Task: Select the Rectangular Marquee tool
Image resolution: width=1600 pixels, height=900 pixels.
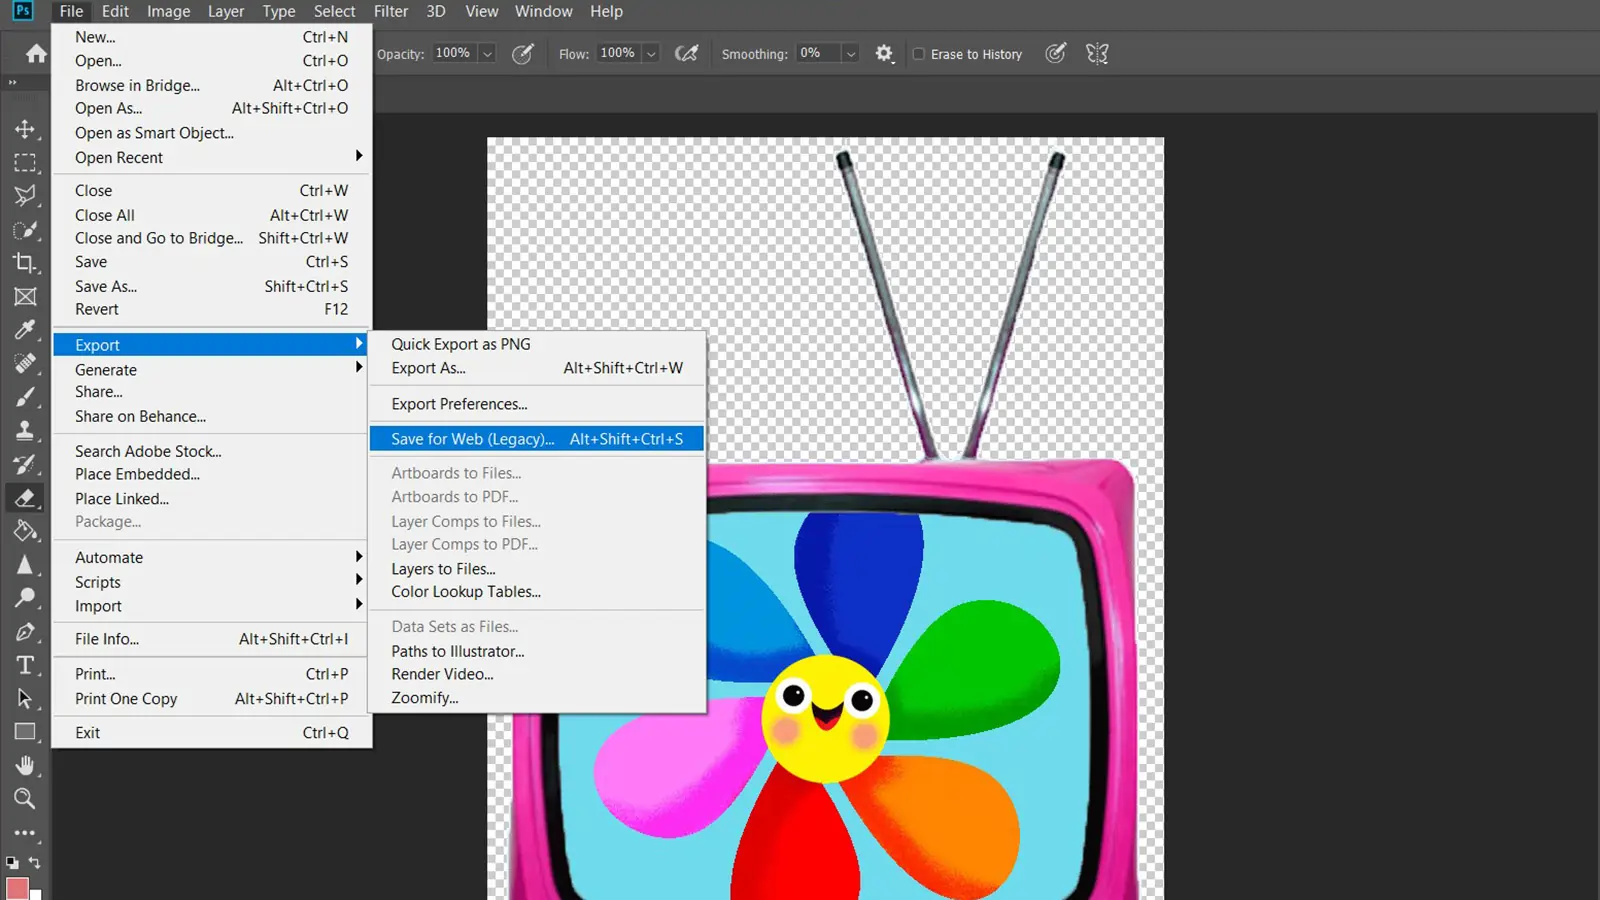Action: (25, 163)
